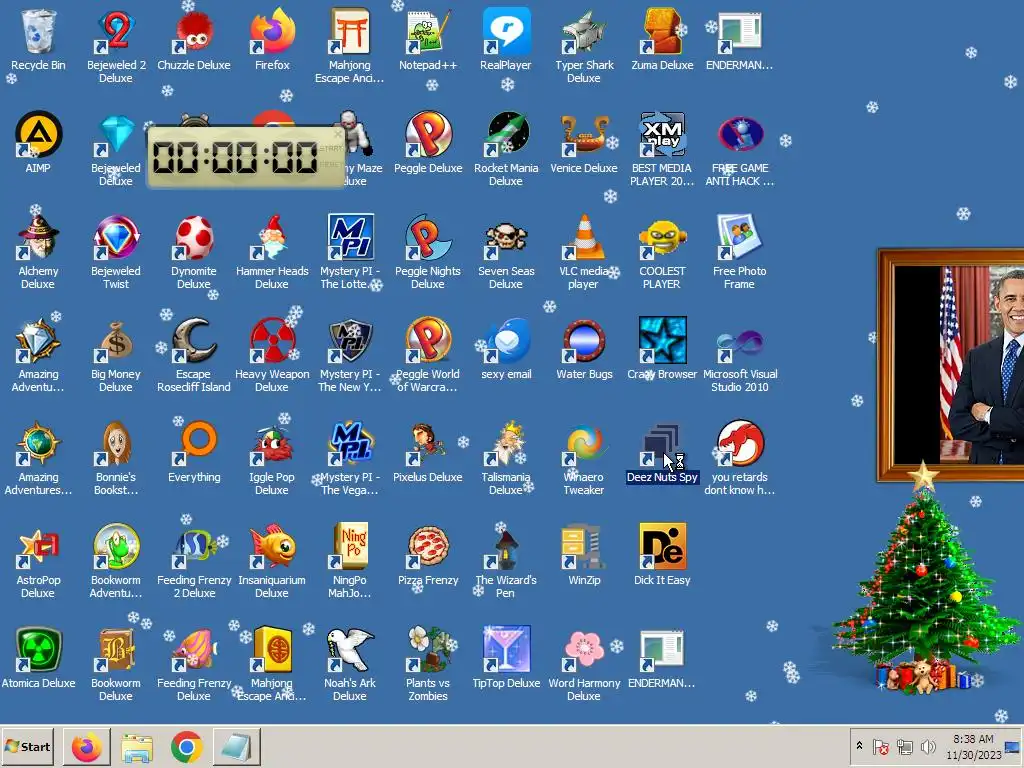Open the Start menu
The image size is (1024, 768).
27,746
